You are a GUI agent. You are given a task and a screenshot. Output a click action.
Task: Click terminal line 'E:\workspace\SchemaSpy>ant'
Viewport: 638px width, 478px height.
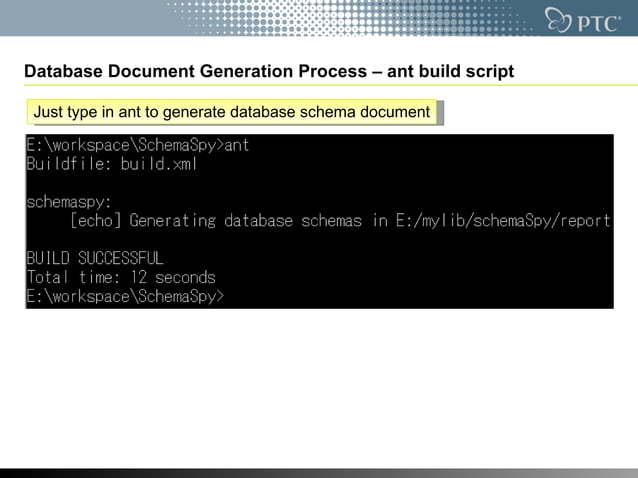[138, 145]
